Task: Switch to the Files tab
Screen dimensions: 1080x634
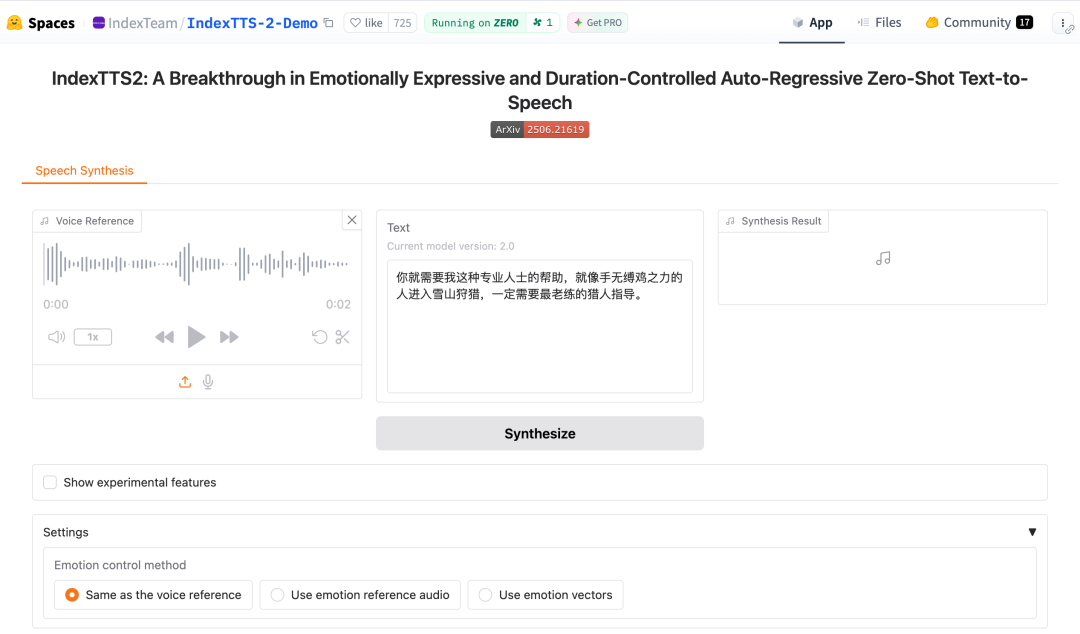Action: (x=879, y=23)
